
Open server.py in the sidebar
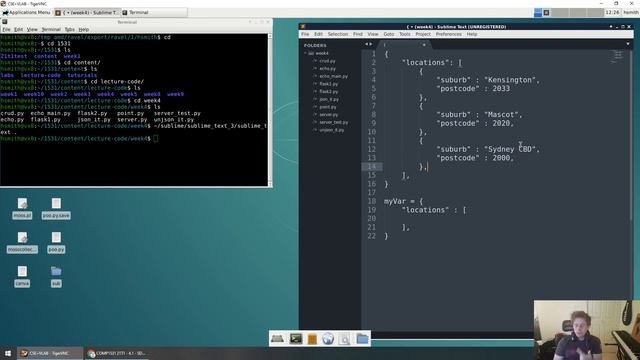[x=329, y=115]
